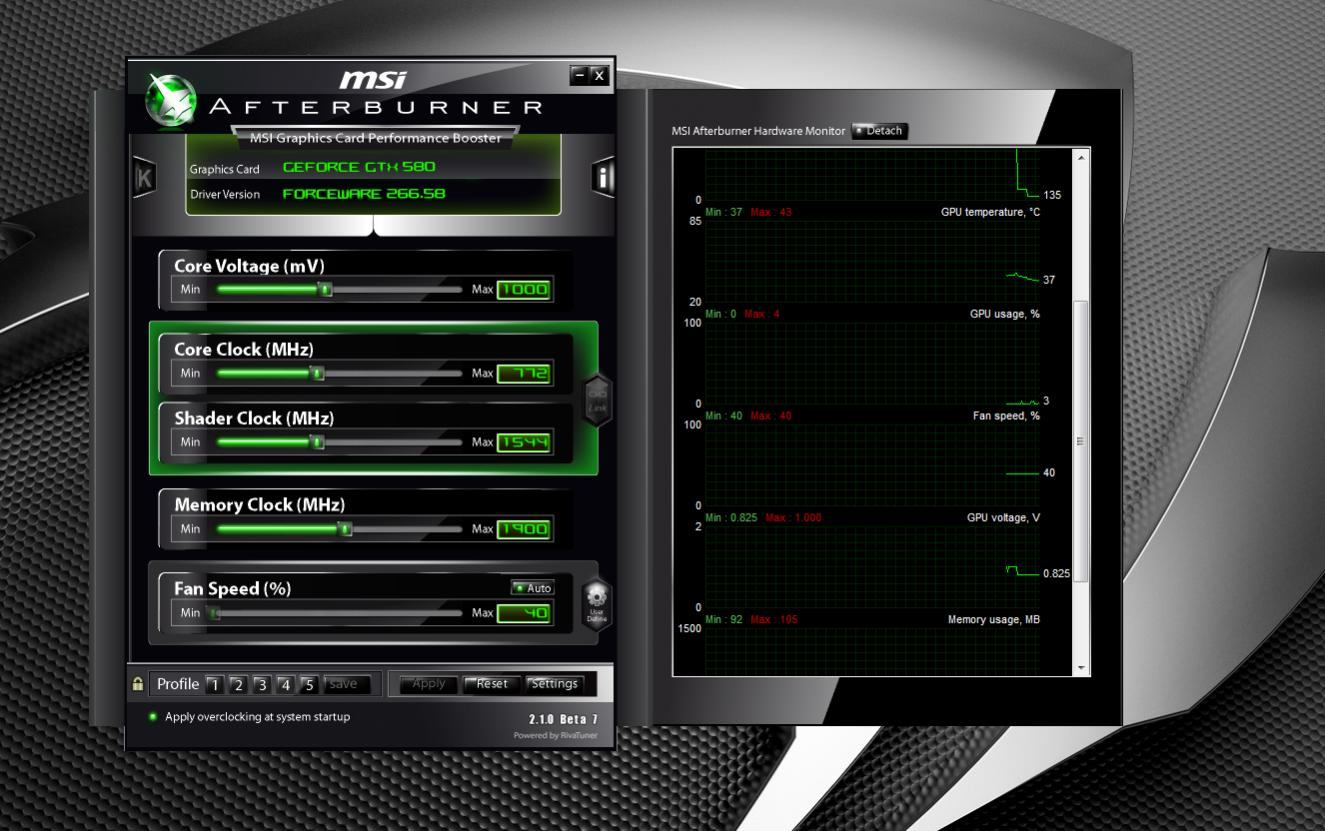
Task: Select profile slot 3
Action: pyautogui.click(x=262, y=685)
